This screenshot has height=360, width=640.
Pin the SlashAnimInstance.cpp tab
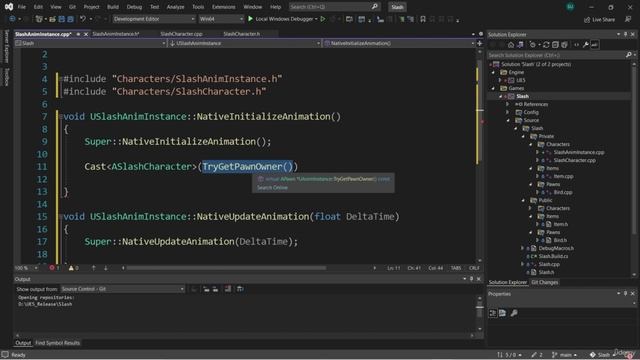point(78,34)
